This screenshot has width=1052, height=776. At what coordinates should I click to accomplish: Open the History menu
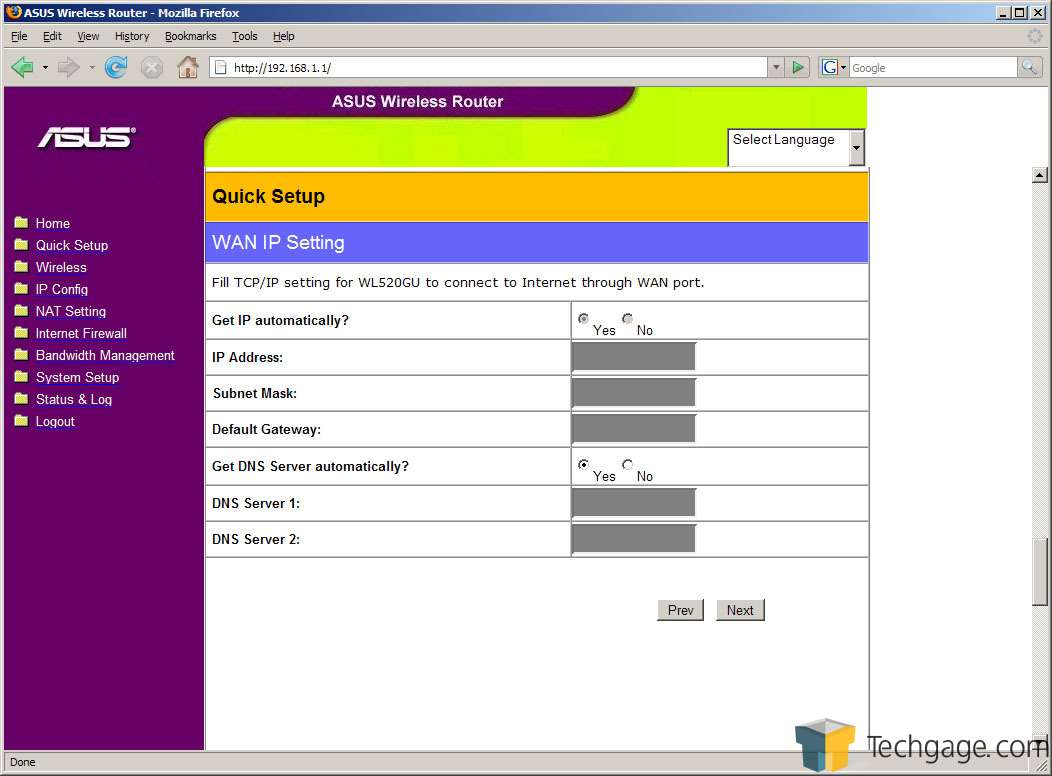[132, 36]
